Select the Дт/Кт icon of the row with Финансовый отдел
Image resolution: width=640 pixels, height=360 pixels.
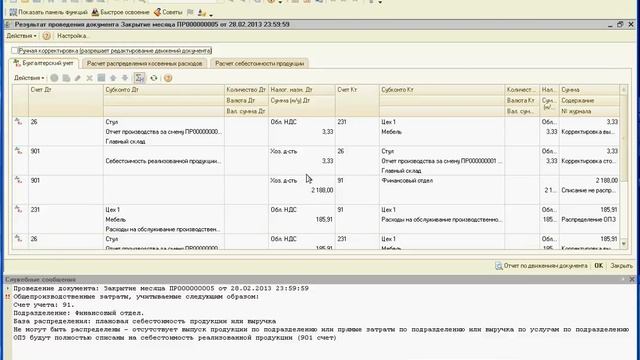click(x=18, y=180)
